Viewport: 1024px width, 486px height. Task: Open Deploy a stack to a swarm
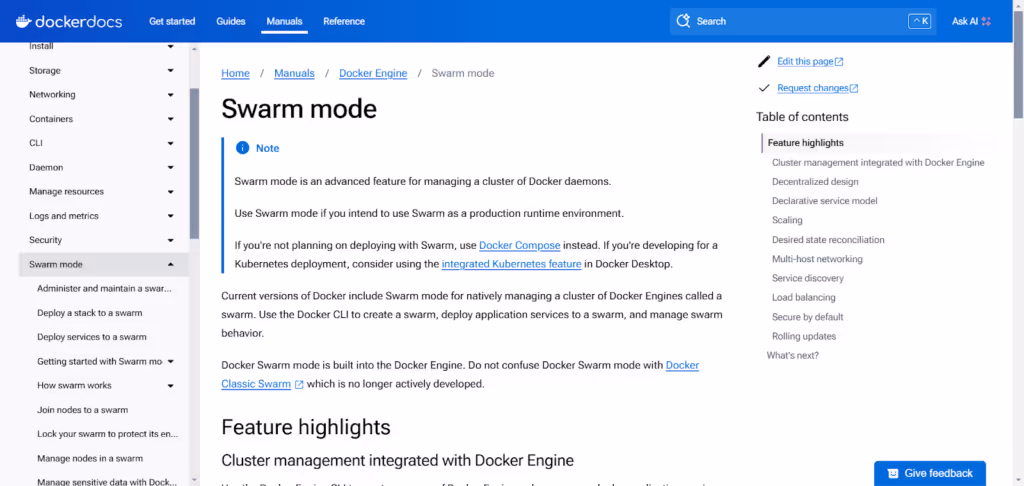click(x=89, y=313)
